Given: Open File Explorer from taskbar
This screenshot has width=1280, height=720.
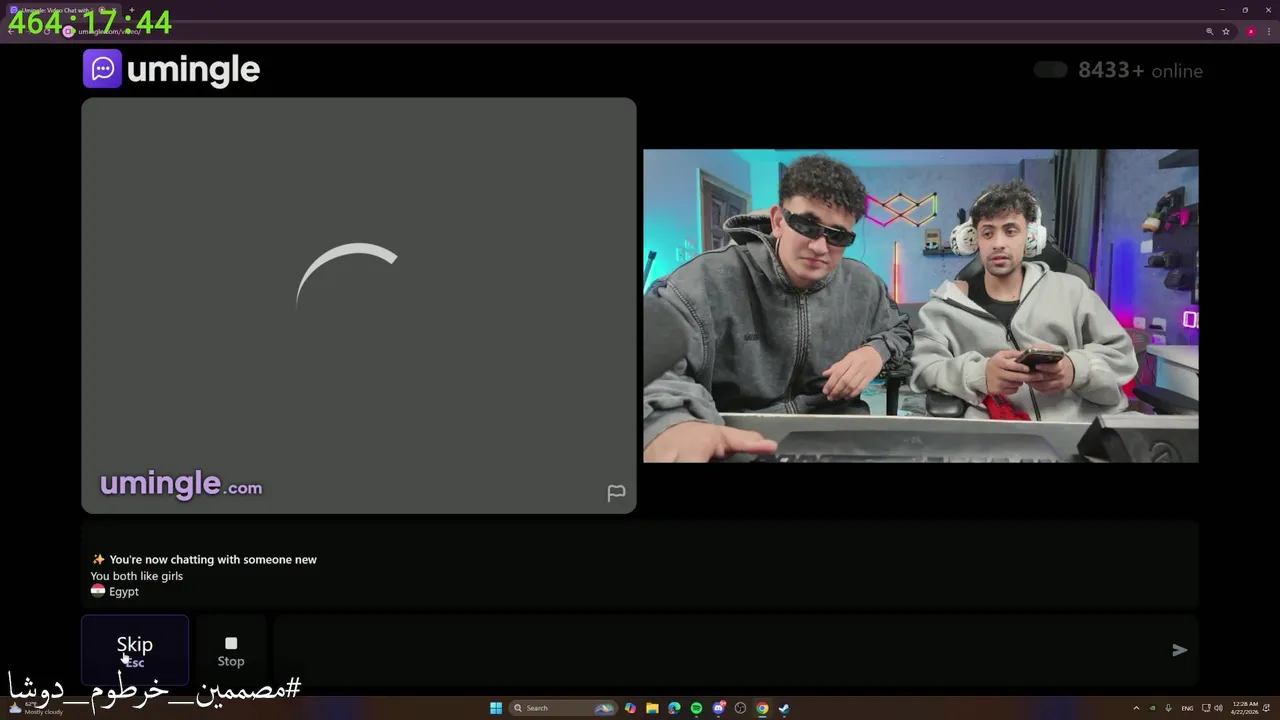Looking at the screenshot, I should (x=652, y=708).
